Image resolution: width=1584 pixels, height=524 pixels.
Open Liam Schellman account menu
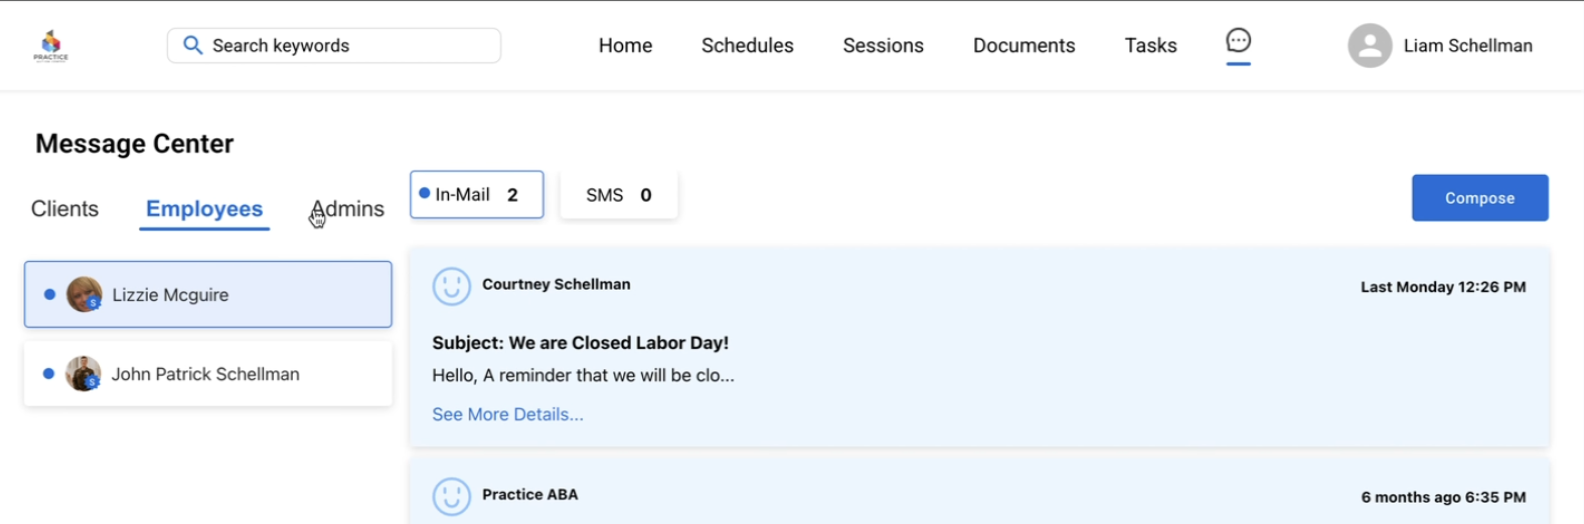(x=1467, y=46)
